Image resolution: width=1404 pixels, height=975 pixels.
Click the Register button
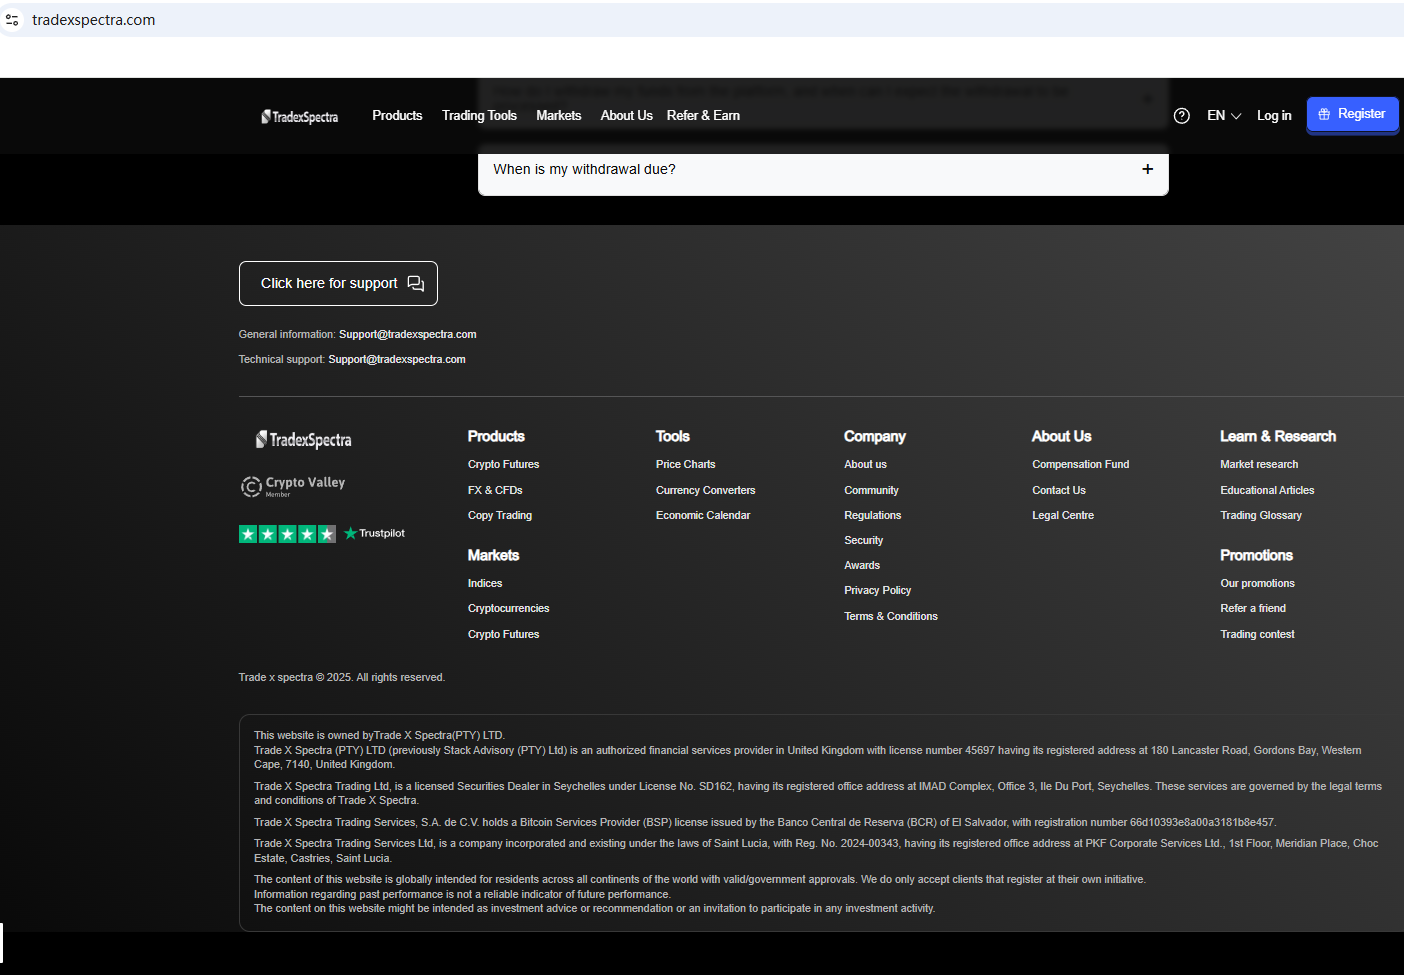coord(1352,114)
